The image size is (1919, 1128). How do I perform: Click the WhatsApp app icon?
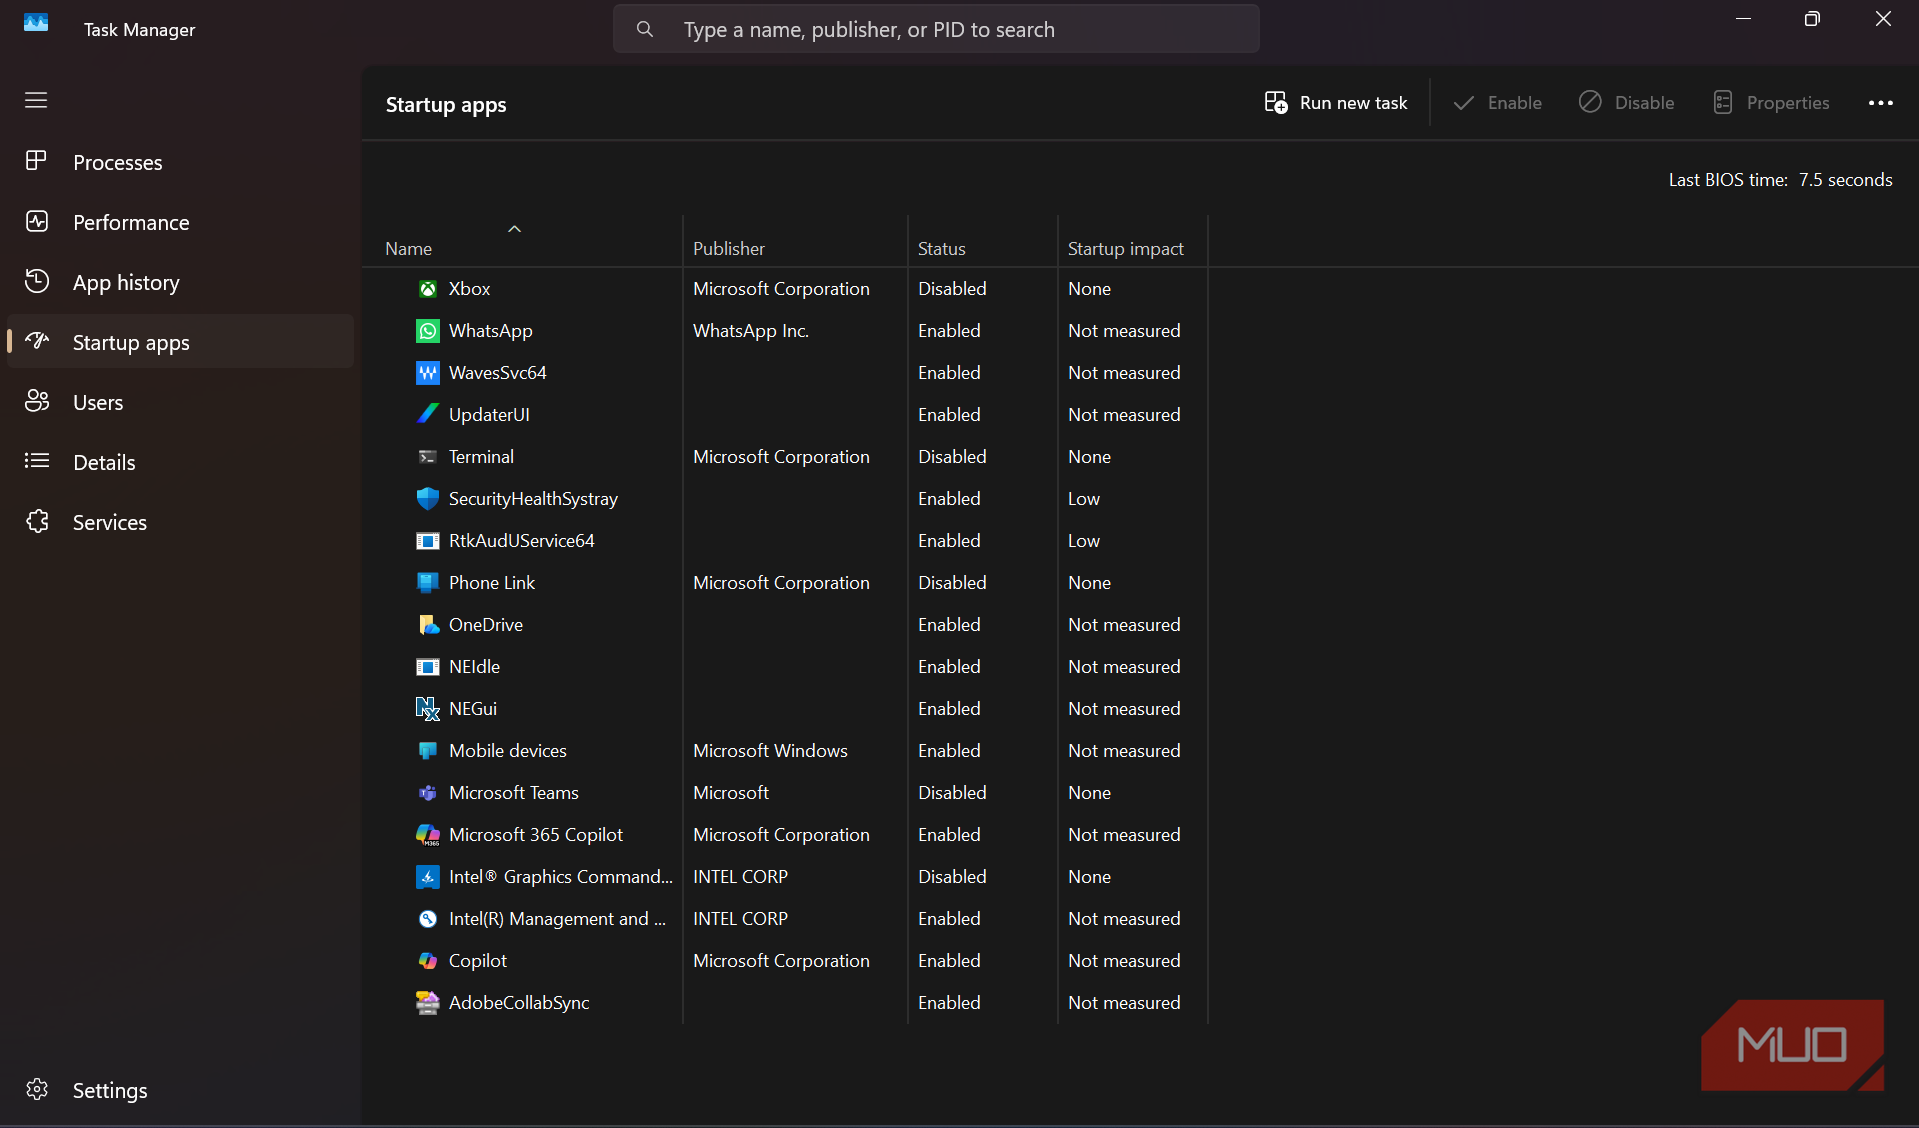click(x=427, y=331)
